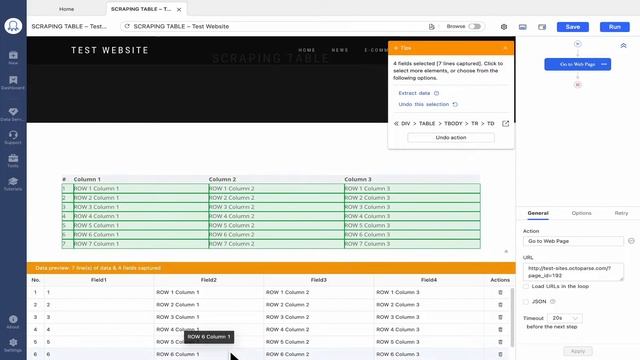
Task: Click the dimmed Apply button
Action: pos(578,351)
